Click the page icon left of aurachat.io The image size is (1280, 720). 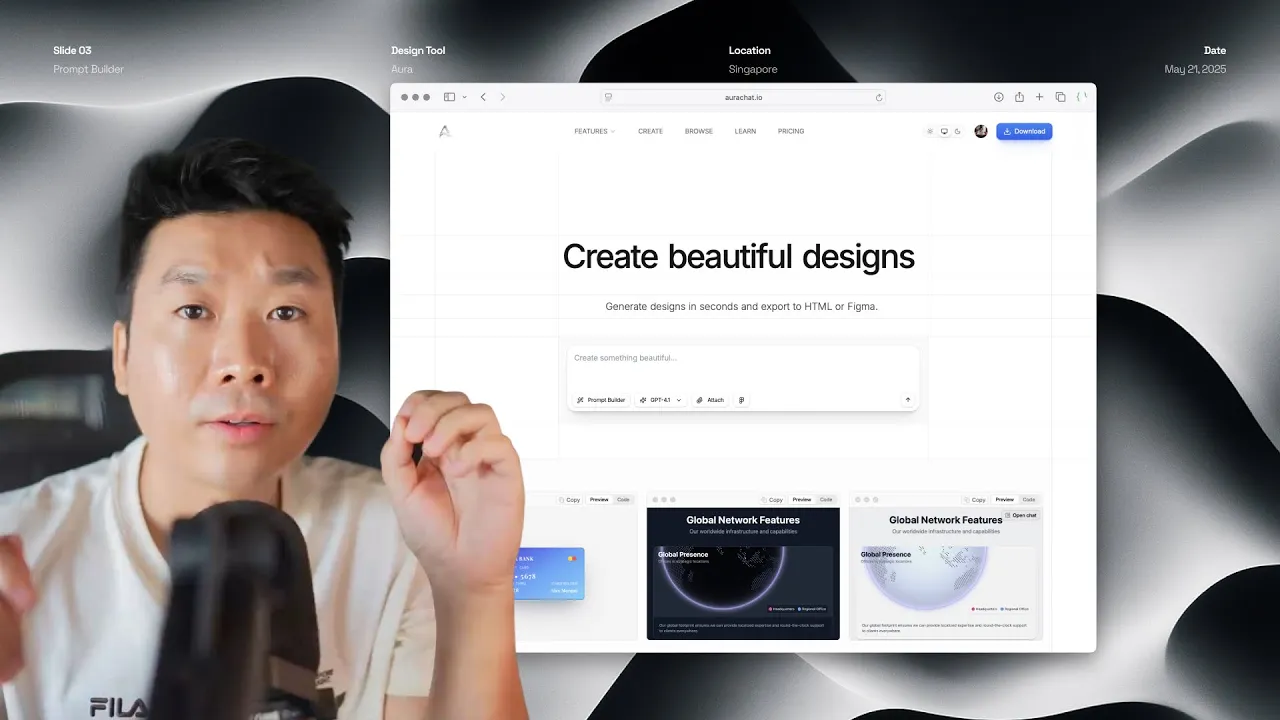608,97
